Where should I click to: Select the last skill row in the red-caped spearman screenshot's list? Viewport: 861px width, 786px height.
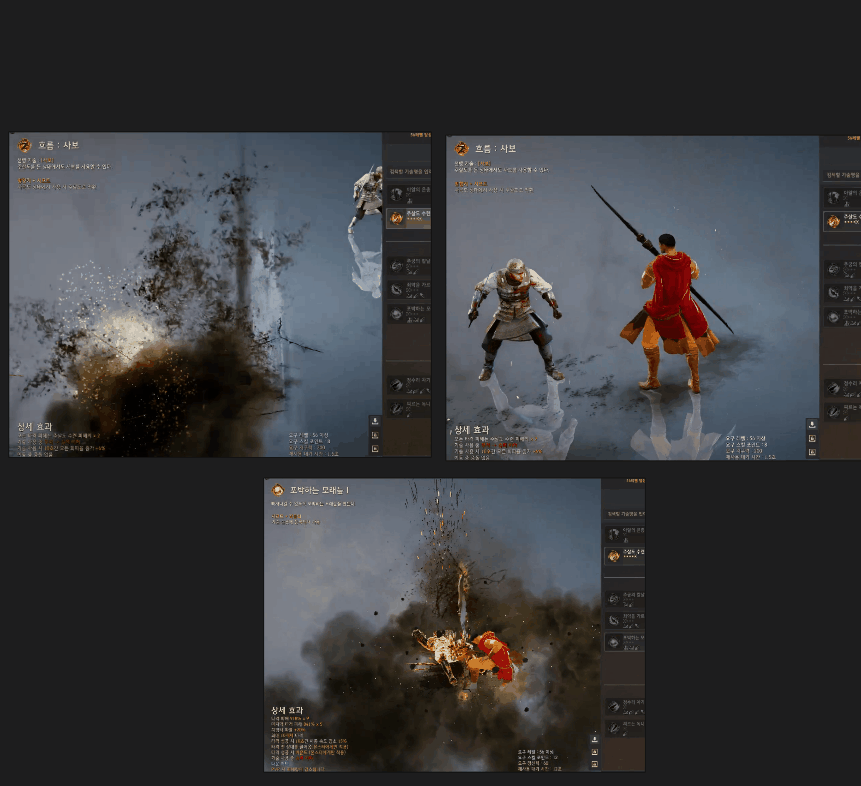click(842, 411)
